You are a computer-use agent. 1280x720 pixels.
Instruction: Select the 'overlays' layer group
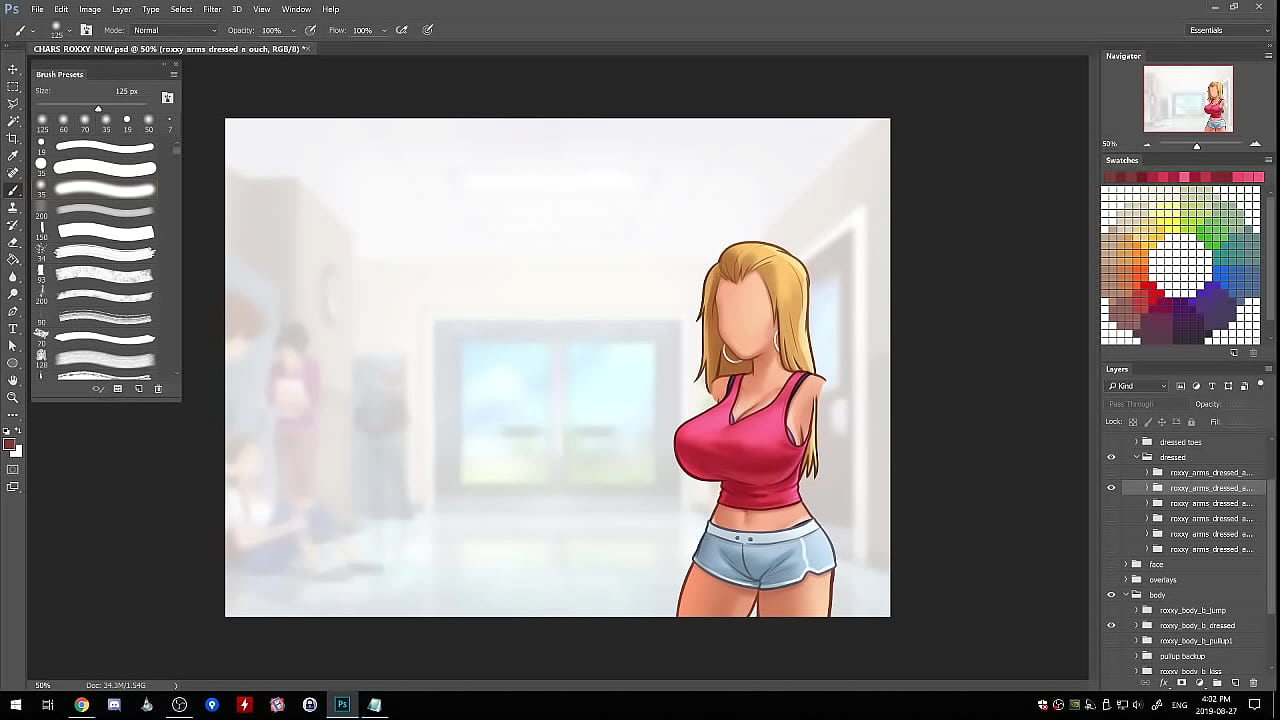1162,580
